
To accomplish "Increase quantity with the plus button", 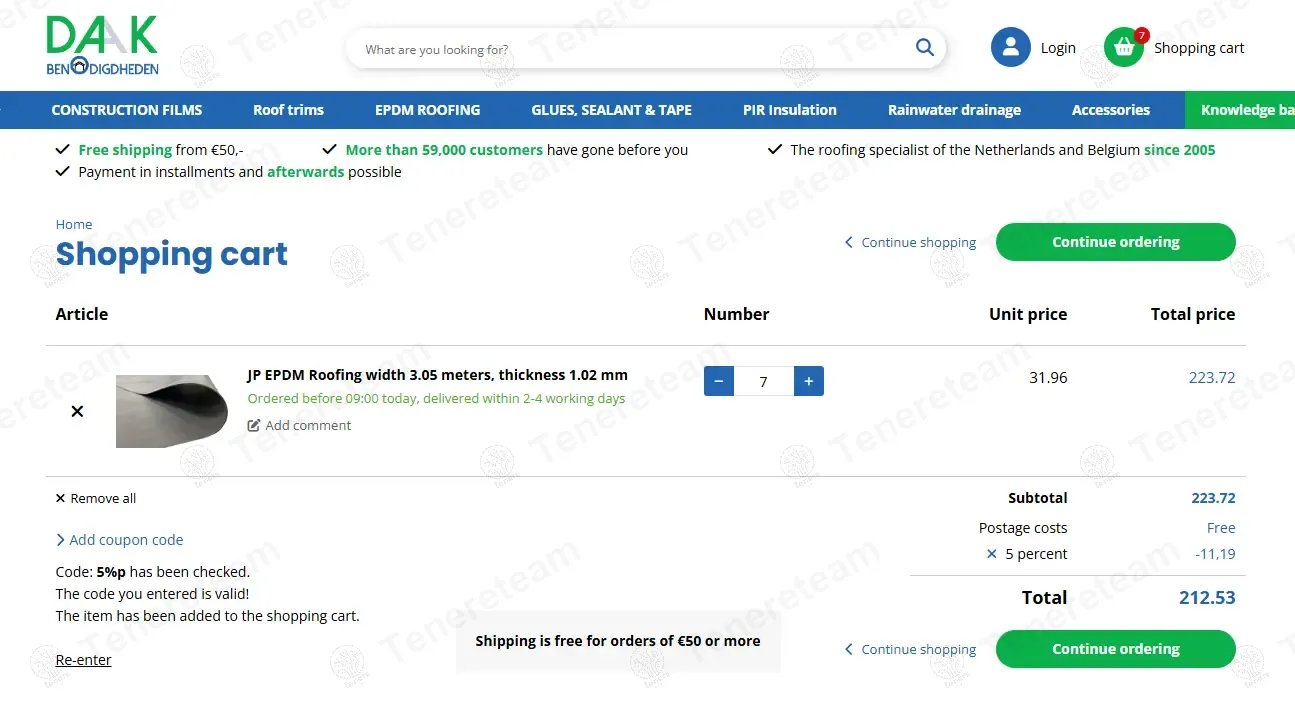I will pos(809,381).
